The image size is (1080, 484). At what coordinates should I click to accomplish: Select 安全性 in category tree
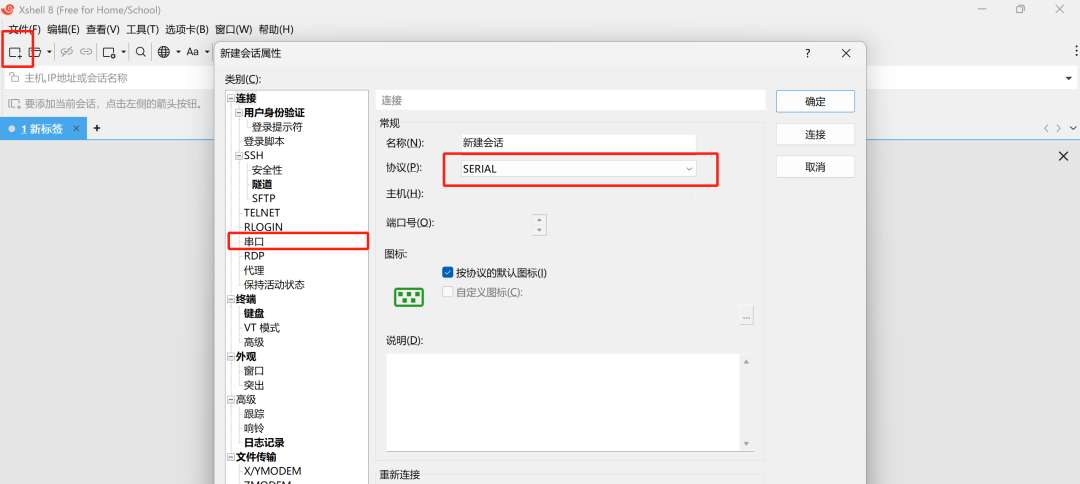pyautogui.click(x=267, y=170)
